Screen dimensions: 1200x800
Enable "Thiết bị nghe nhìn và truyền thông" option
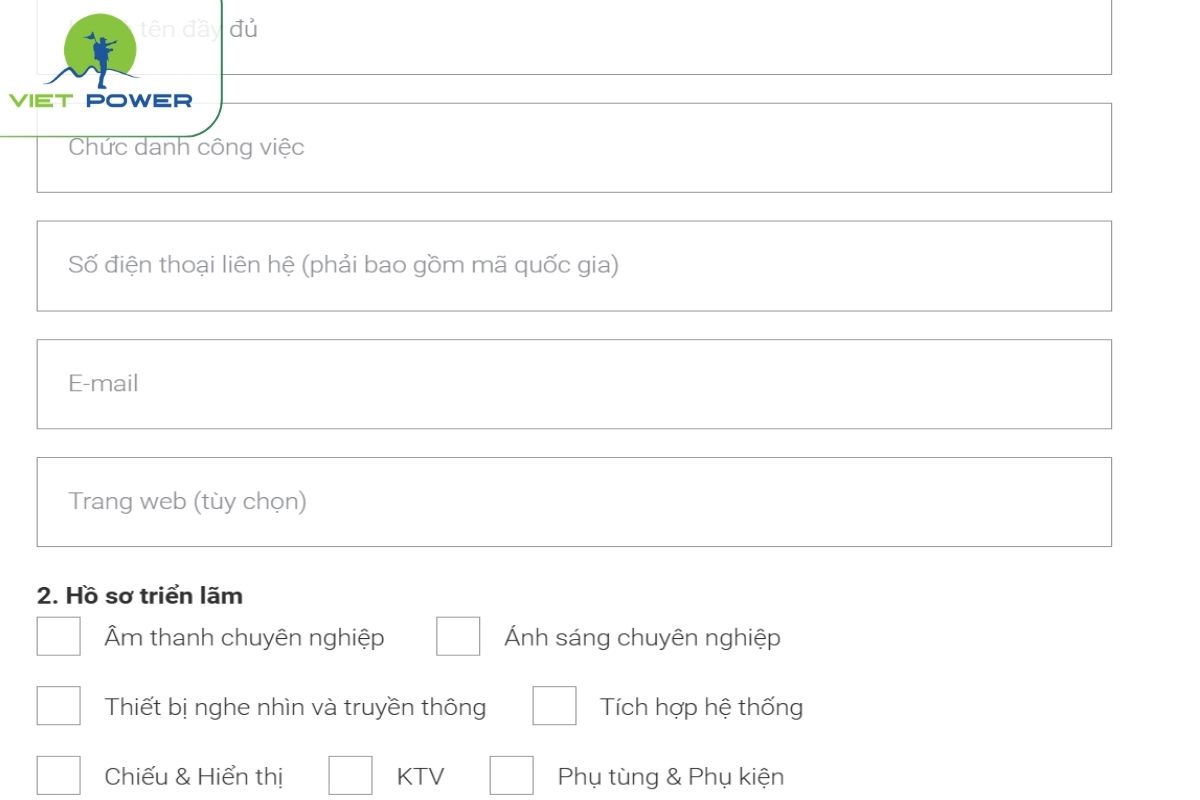point(57,707)
